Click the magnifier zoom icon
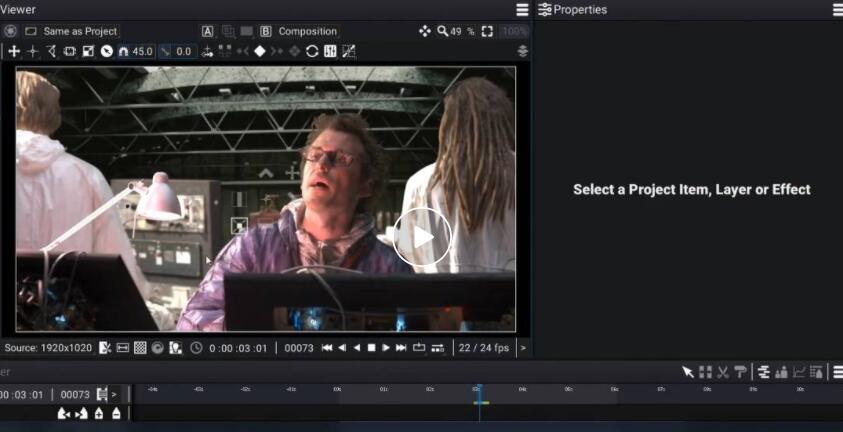This screenshot has height=432, width=843. tap(442, 31)
